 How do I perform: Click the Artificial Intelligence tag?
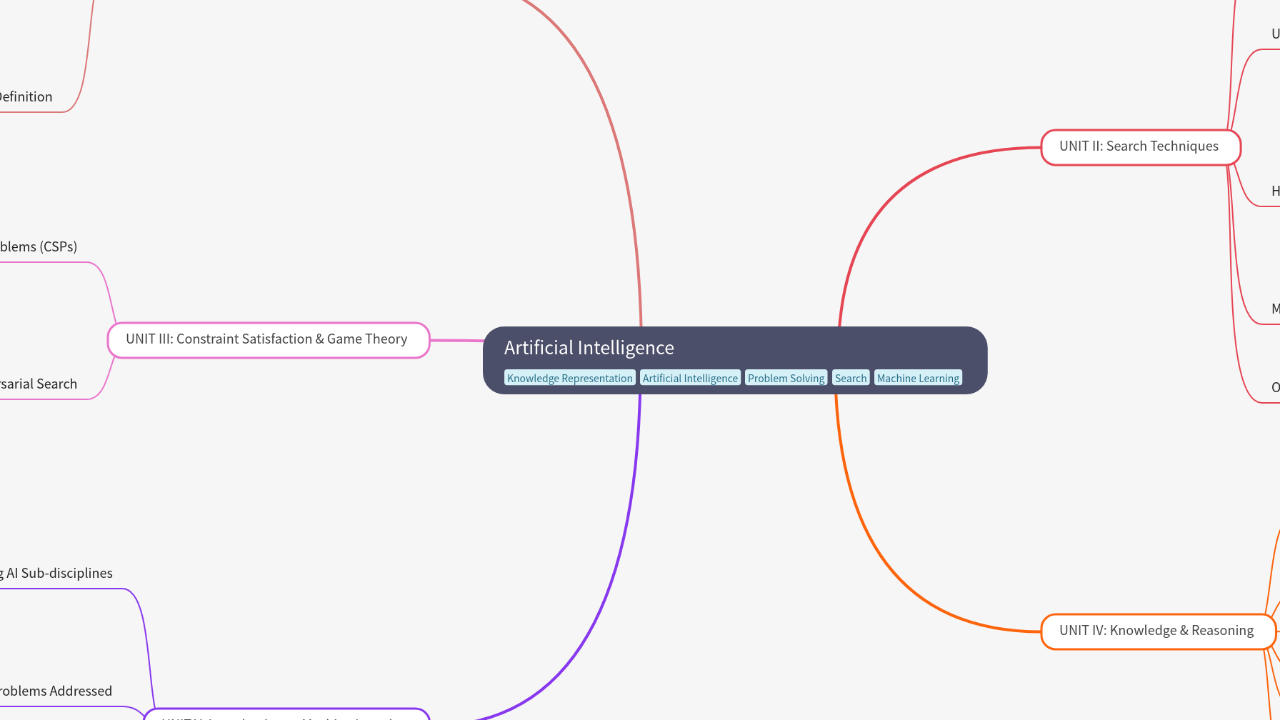click(x=690, y=378)
